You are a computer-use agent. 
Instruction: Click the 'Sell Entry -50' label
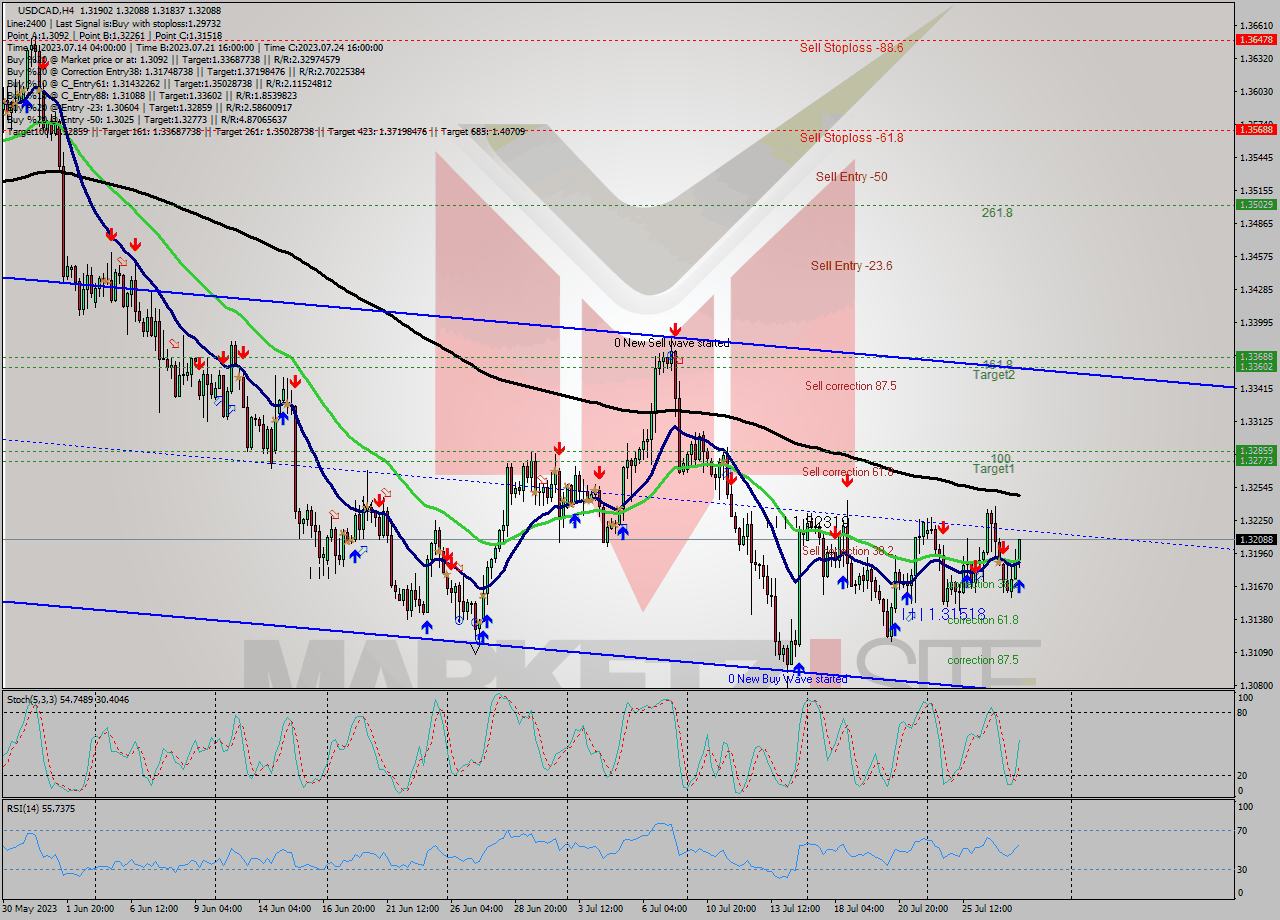851,176
